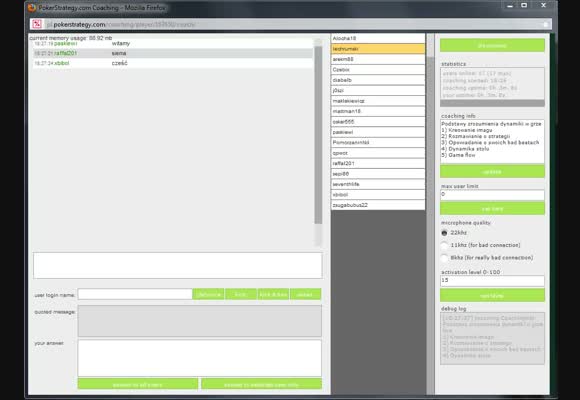Click the kick & ban button

pyautogui.click(x=273, y=294)
